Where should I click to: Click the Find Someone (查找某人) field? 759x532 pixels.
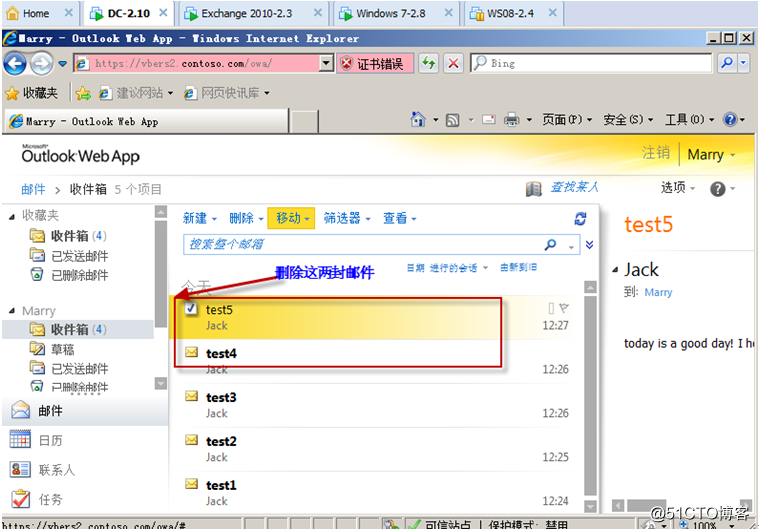(x=575, y=187)
